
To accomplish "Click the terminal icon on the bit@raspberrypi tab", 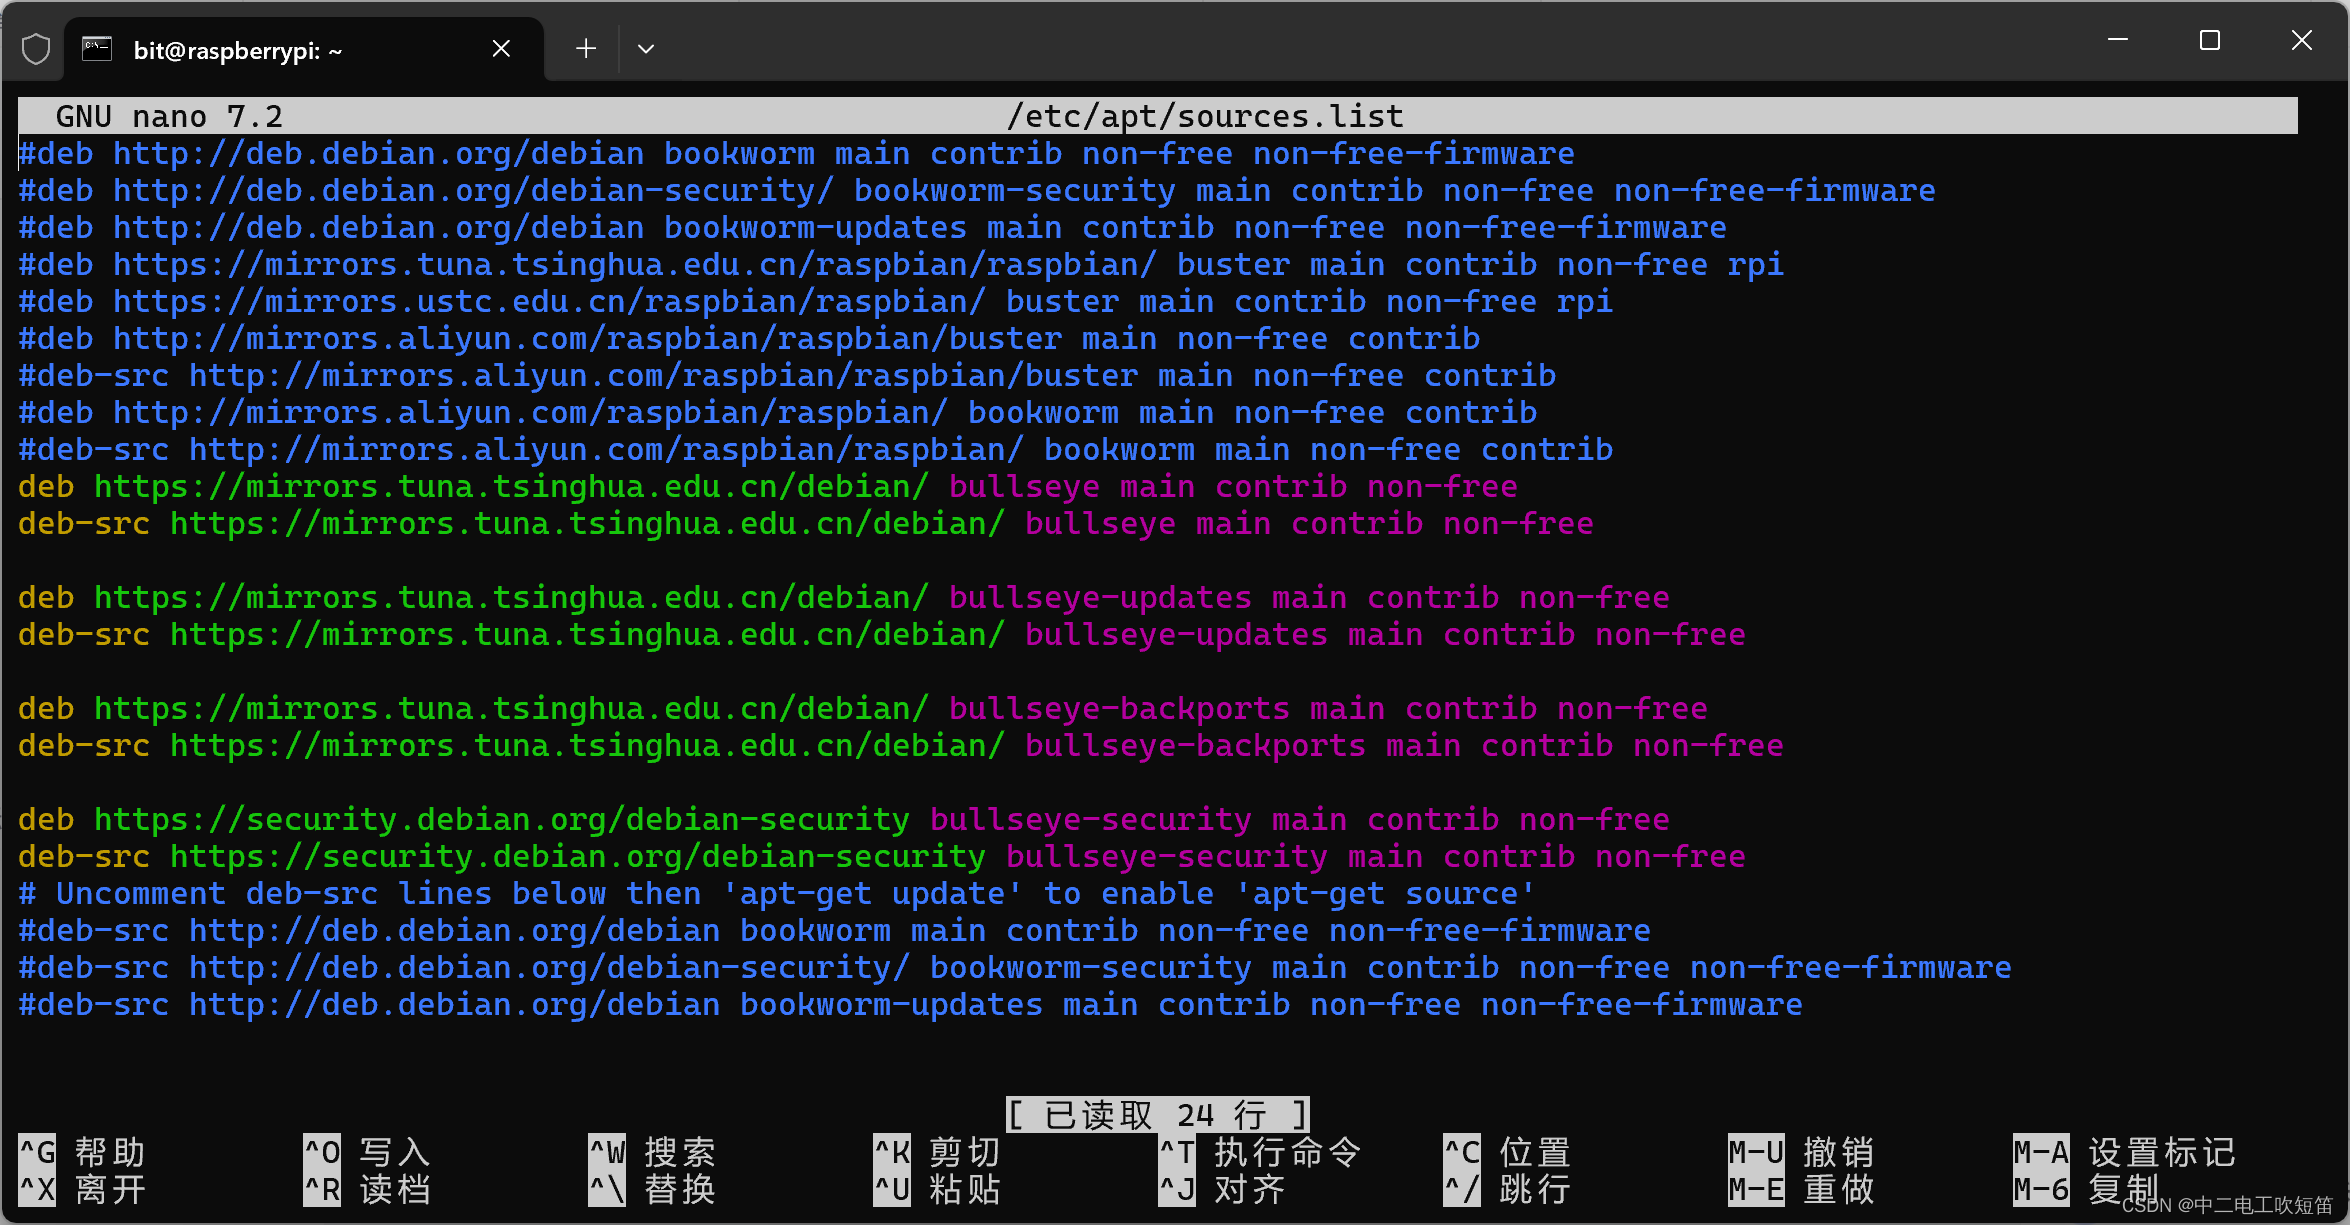I will pos(97,49).
